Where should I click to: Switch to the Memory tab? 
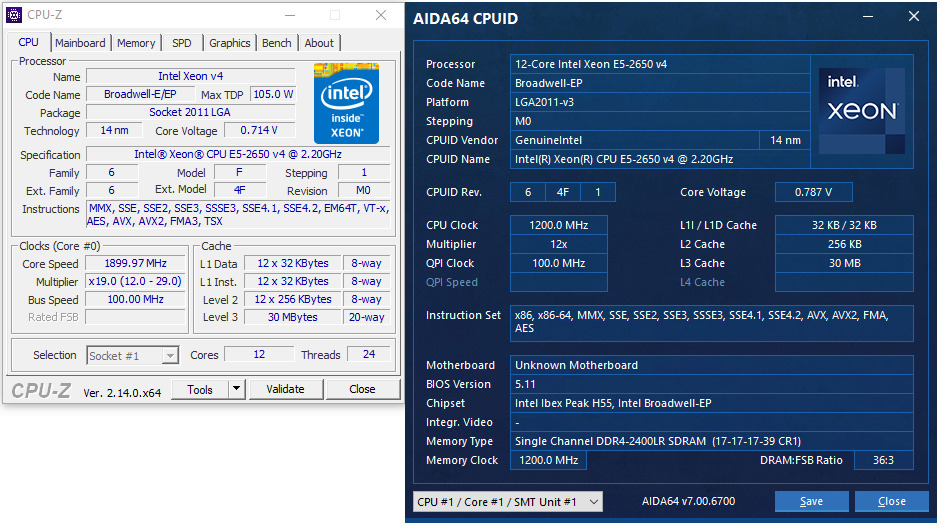click(136, 43)
